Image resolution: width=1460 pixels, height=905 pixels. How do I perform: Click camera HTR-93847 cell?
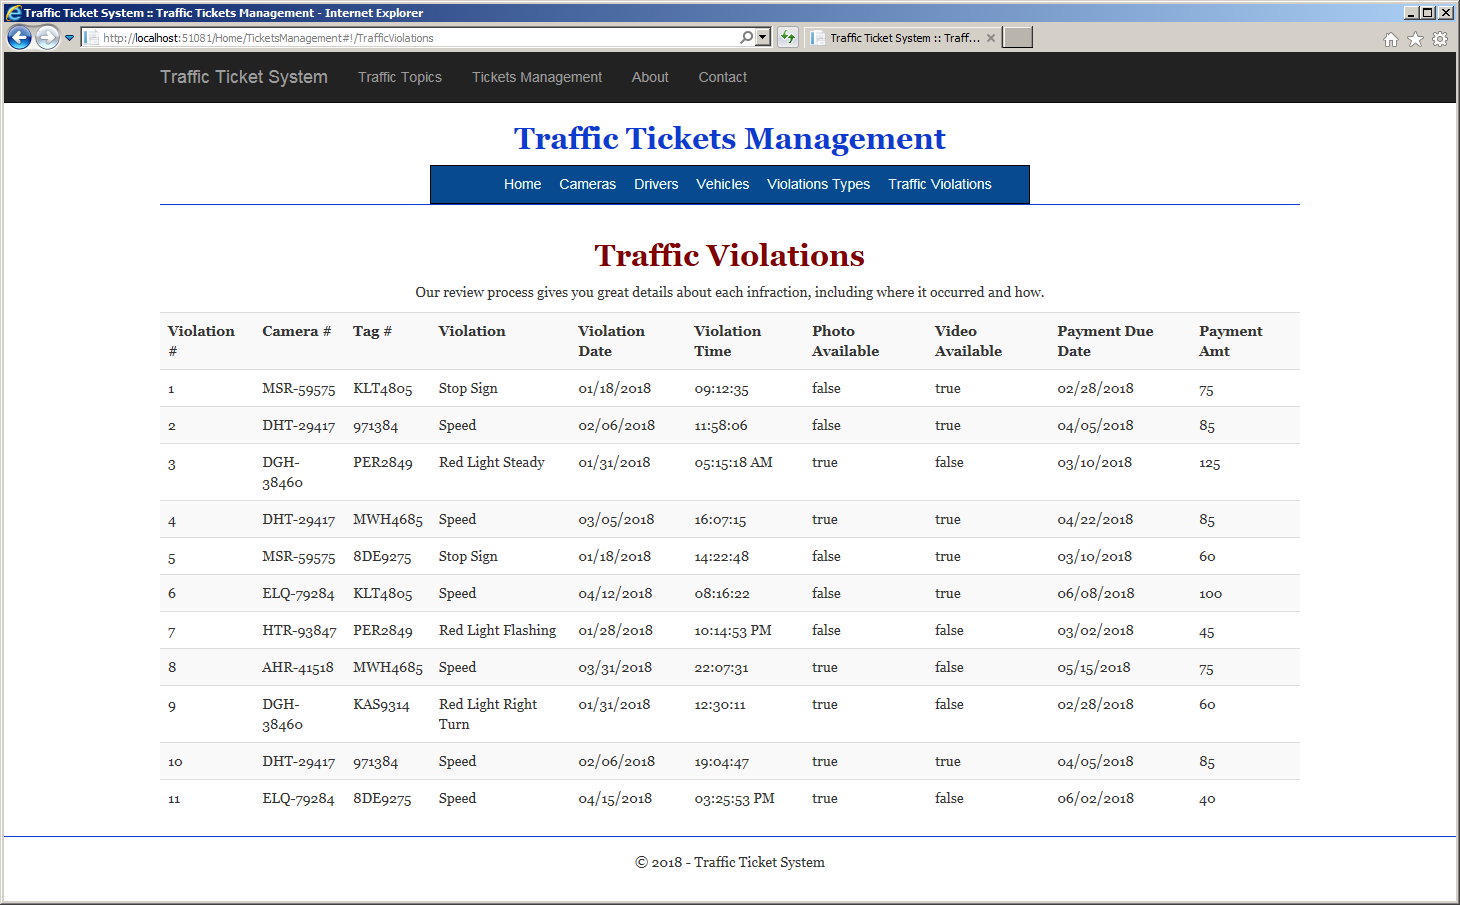pos(299,631)
